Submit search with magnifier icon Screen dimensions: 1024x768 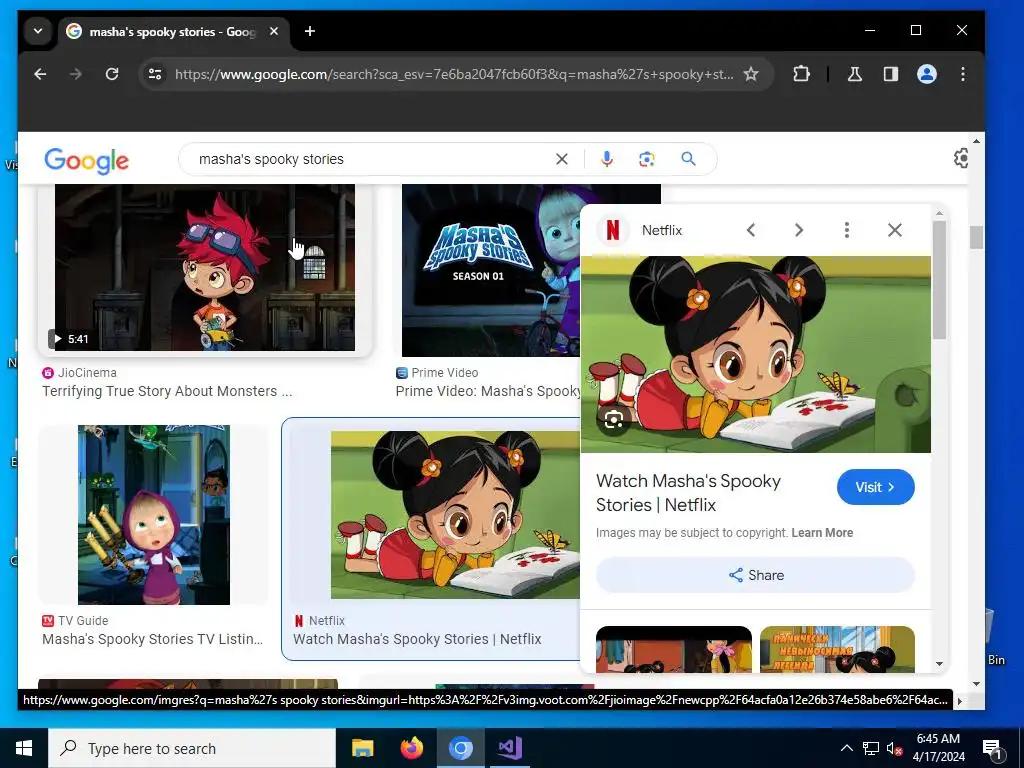[688, 159]
